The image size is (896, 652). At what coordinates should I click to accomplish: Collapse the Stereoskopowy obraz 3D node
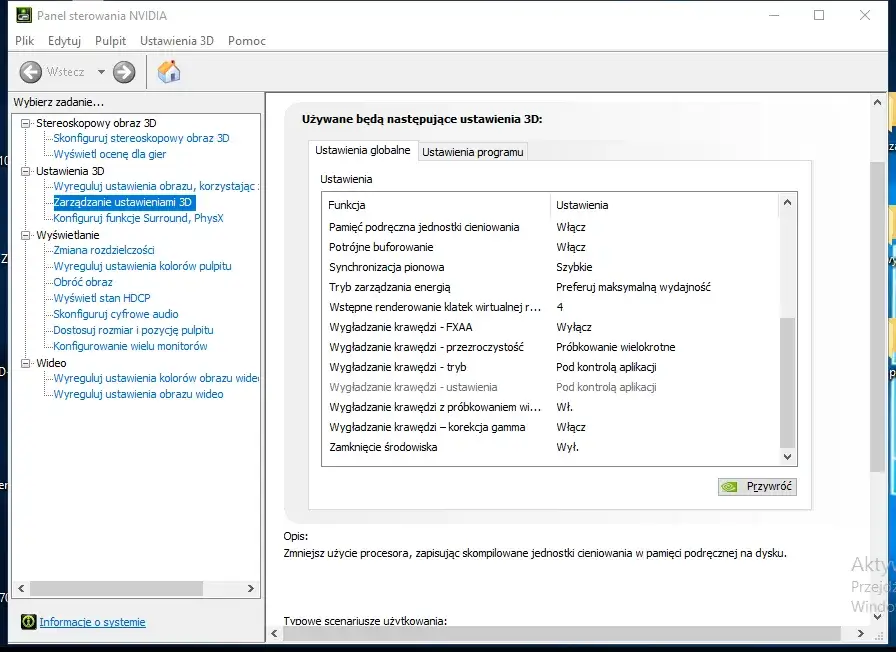click(x=25, y=123)
